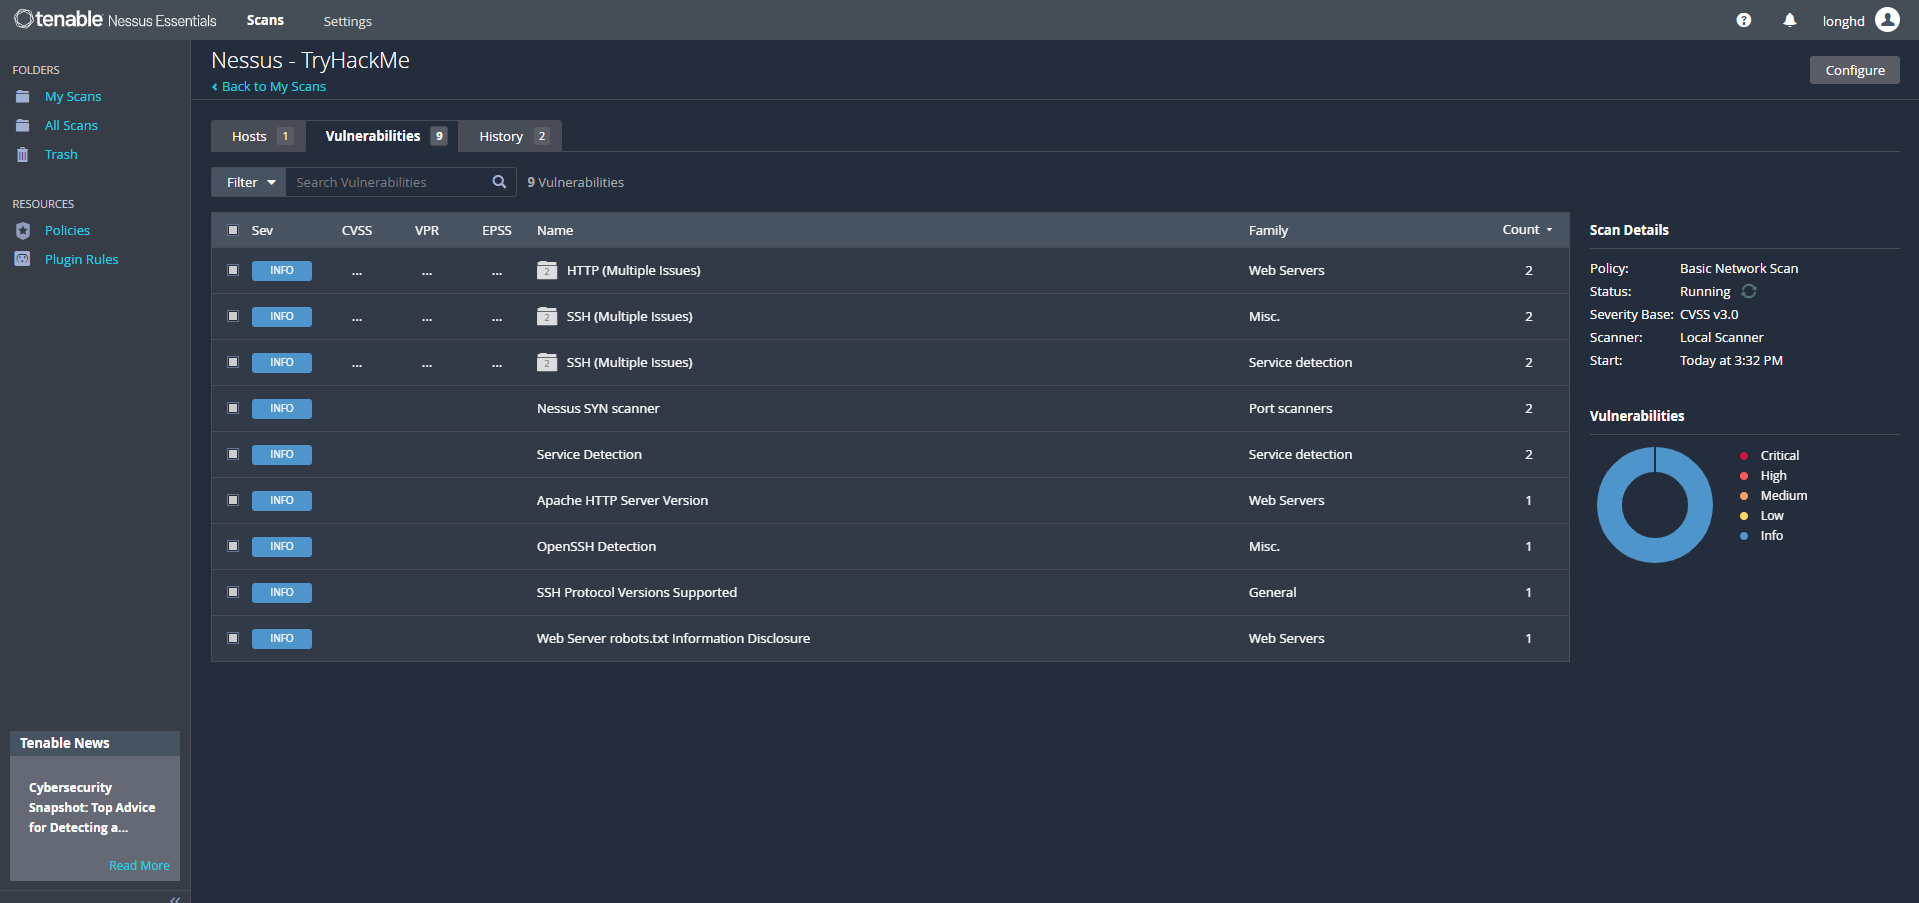Open the Service Detection vulnerability row

pyautogui.click(x=890, y=454)
